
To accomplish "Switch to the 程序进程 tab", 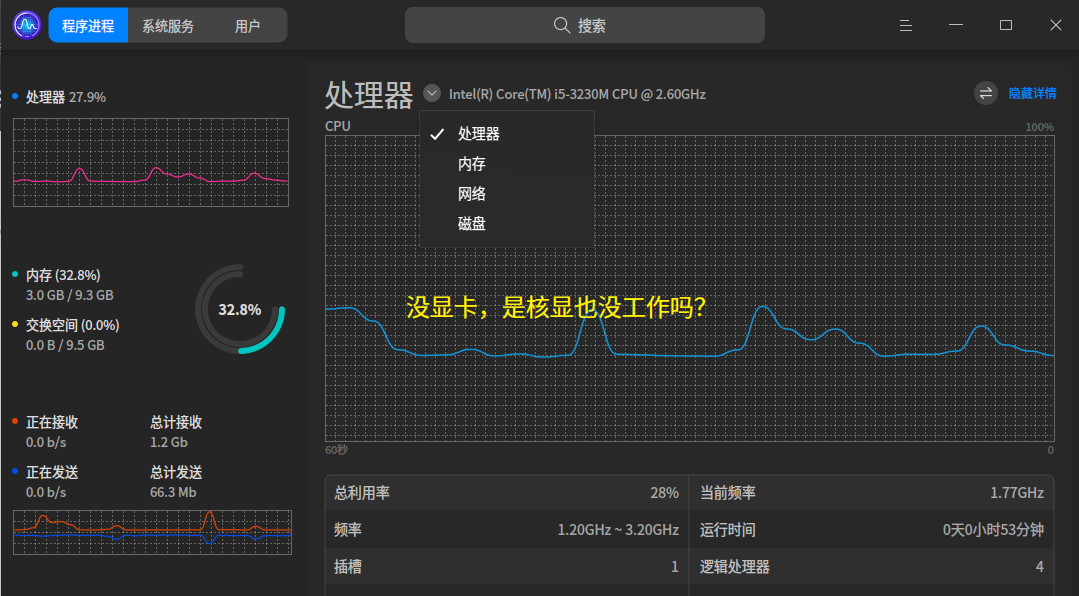I will click(x=88, y=25).
